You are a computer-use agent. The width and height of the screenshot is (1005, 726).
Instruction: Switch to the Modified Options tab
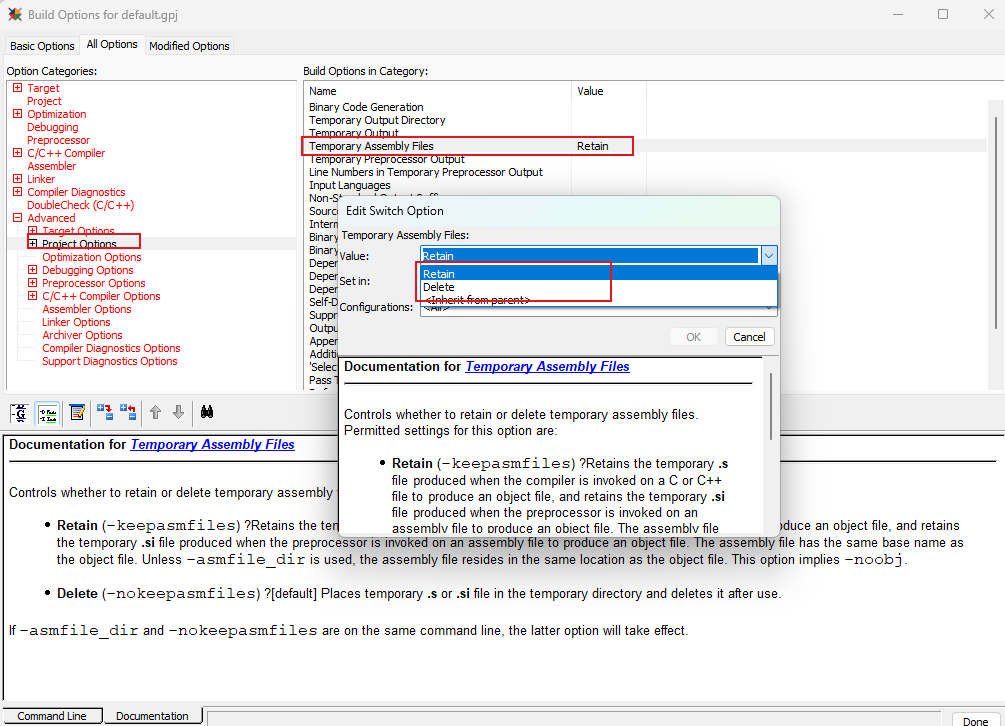pyautogui.click(x=189, y=46)
